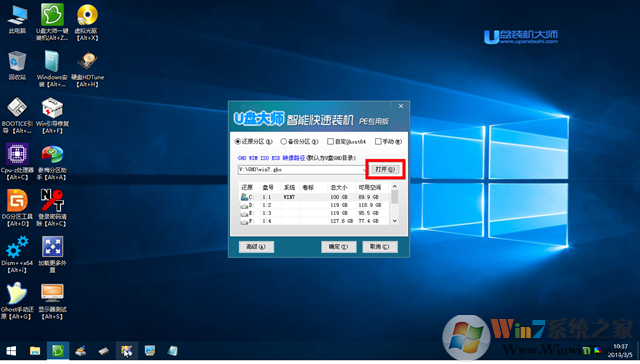Launch the 傲梅分区助手 desktop icon
The width and height of the screenshot is (640, 364).
[x=52, y=162]
